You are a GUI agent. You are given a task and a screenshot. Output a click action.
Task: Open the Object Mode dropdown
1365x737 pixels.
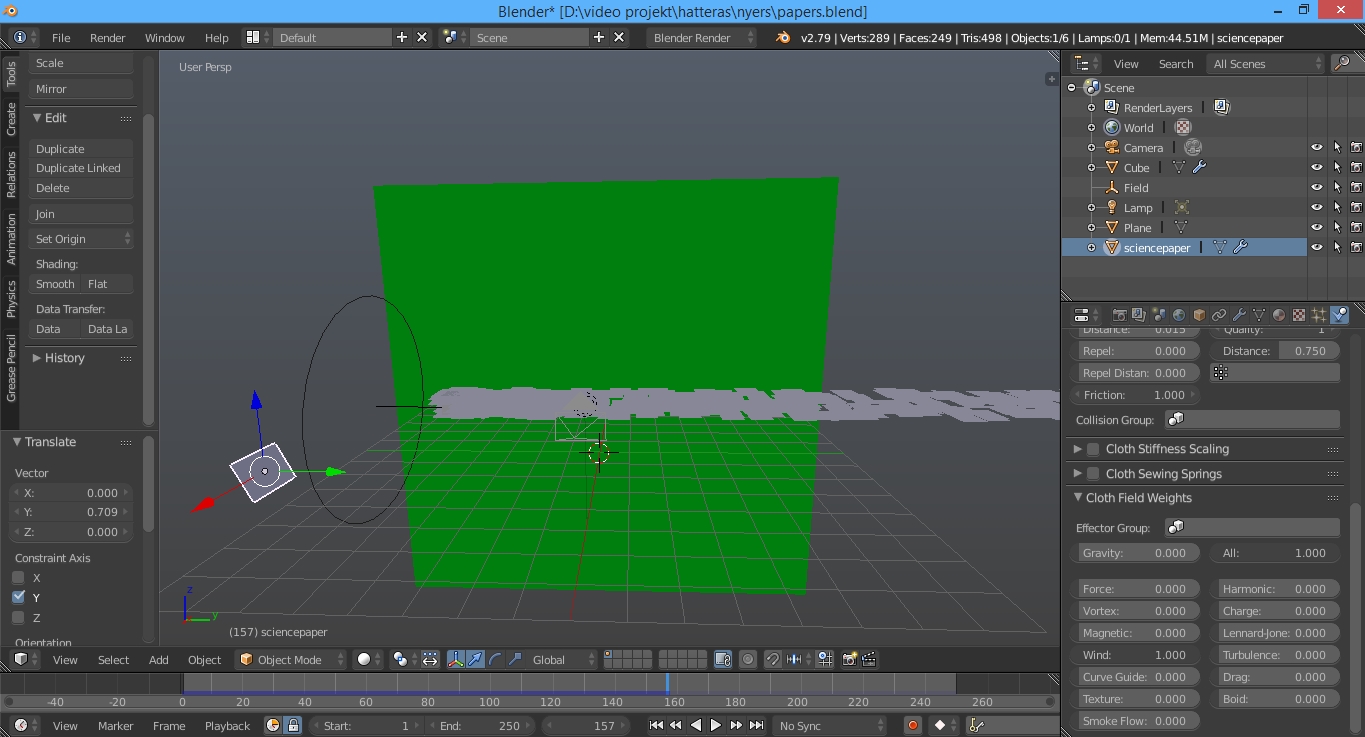291,659
